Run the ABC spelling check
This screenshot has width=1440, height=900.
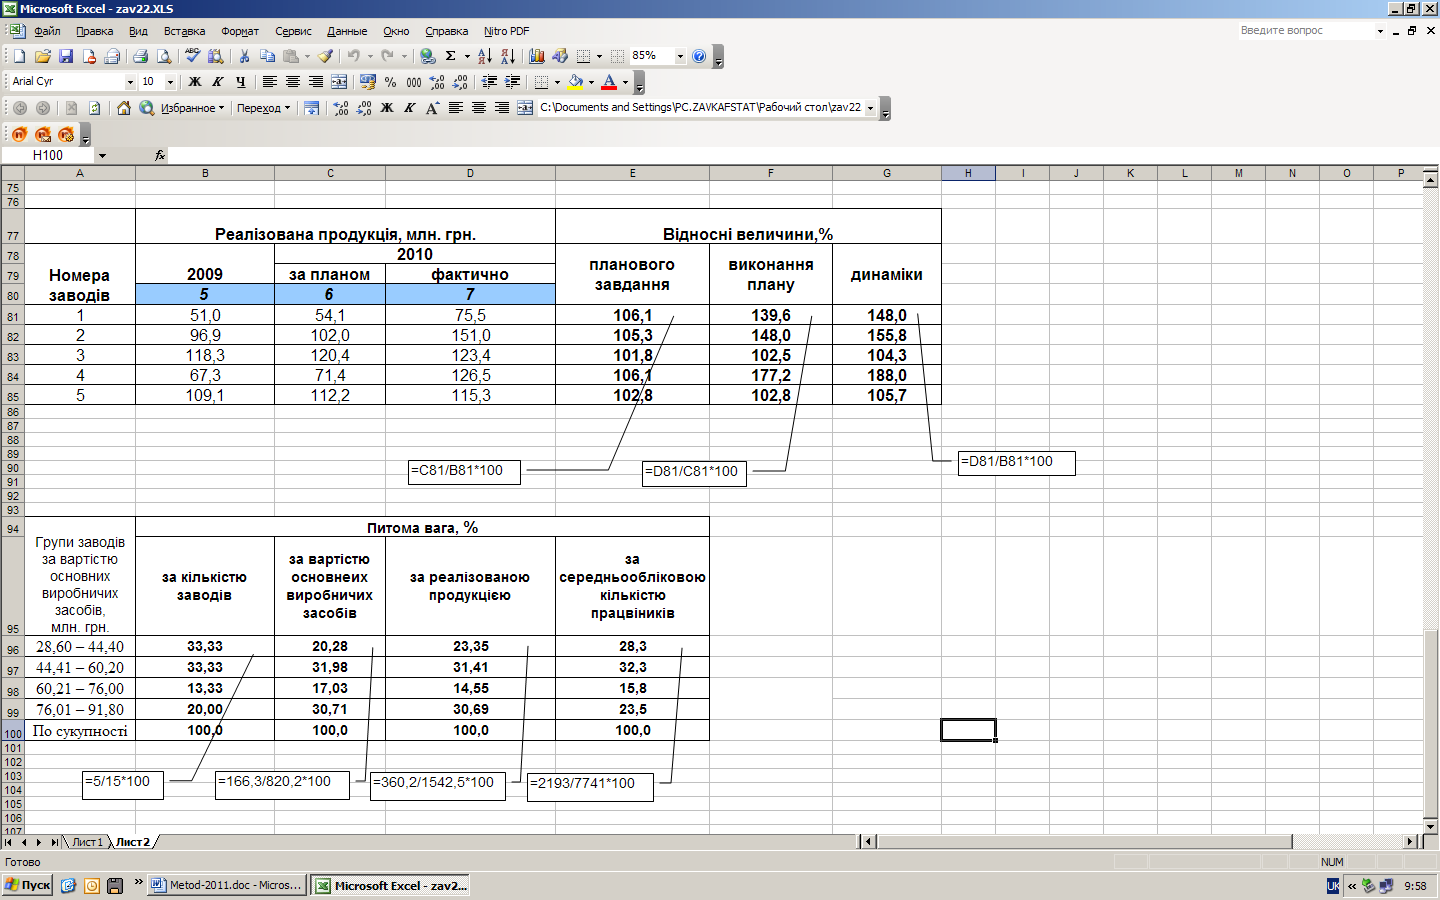[192, 56]
